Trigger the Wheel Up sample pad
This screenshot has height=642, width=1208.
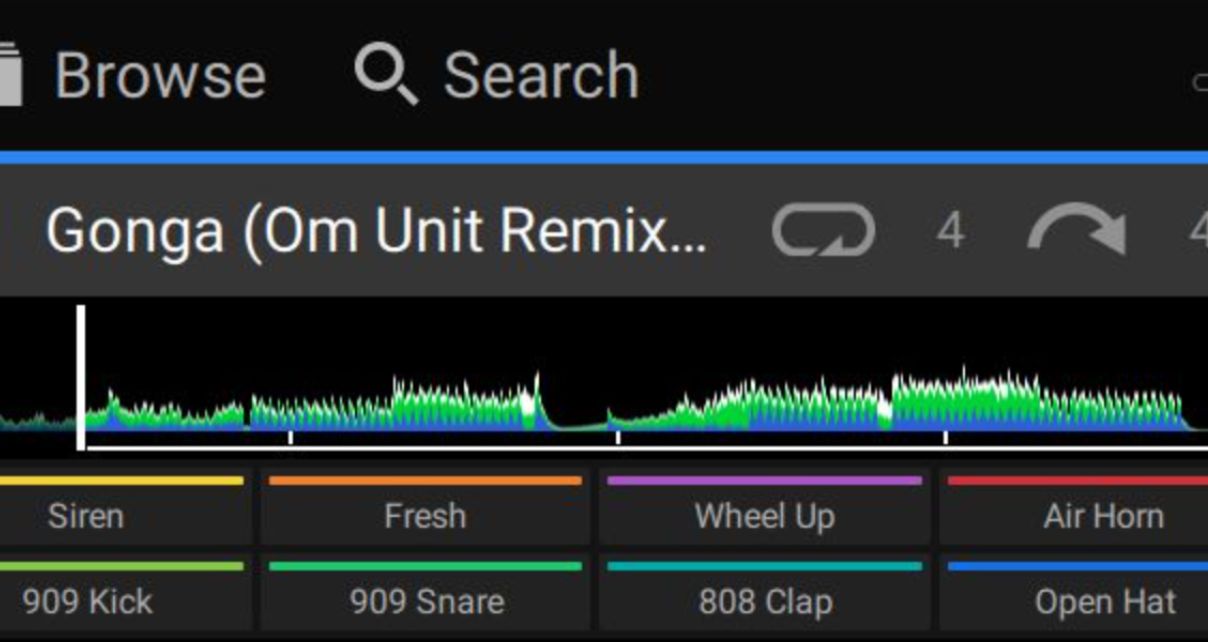[x=764, y=509]
